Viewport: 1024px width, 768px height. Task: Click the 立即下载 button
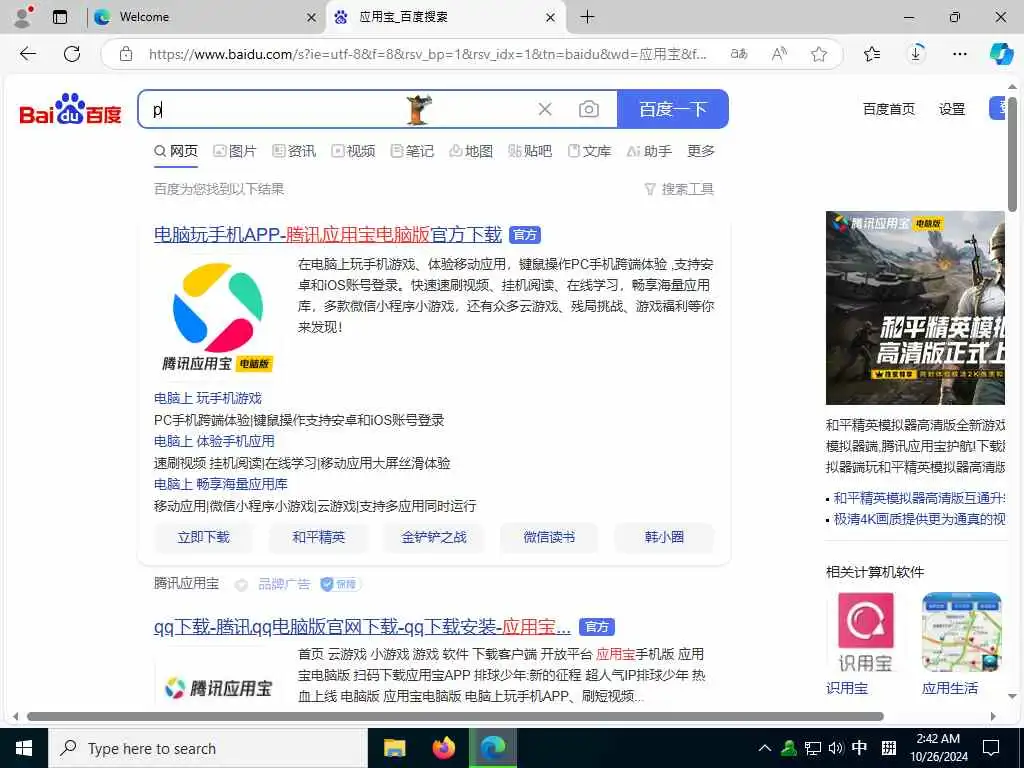[x=204, y=537]
